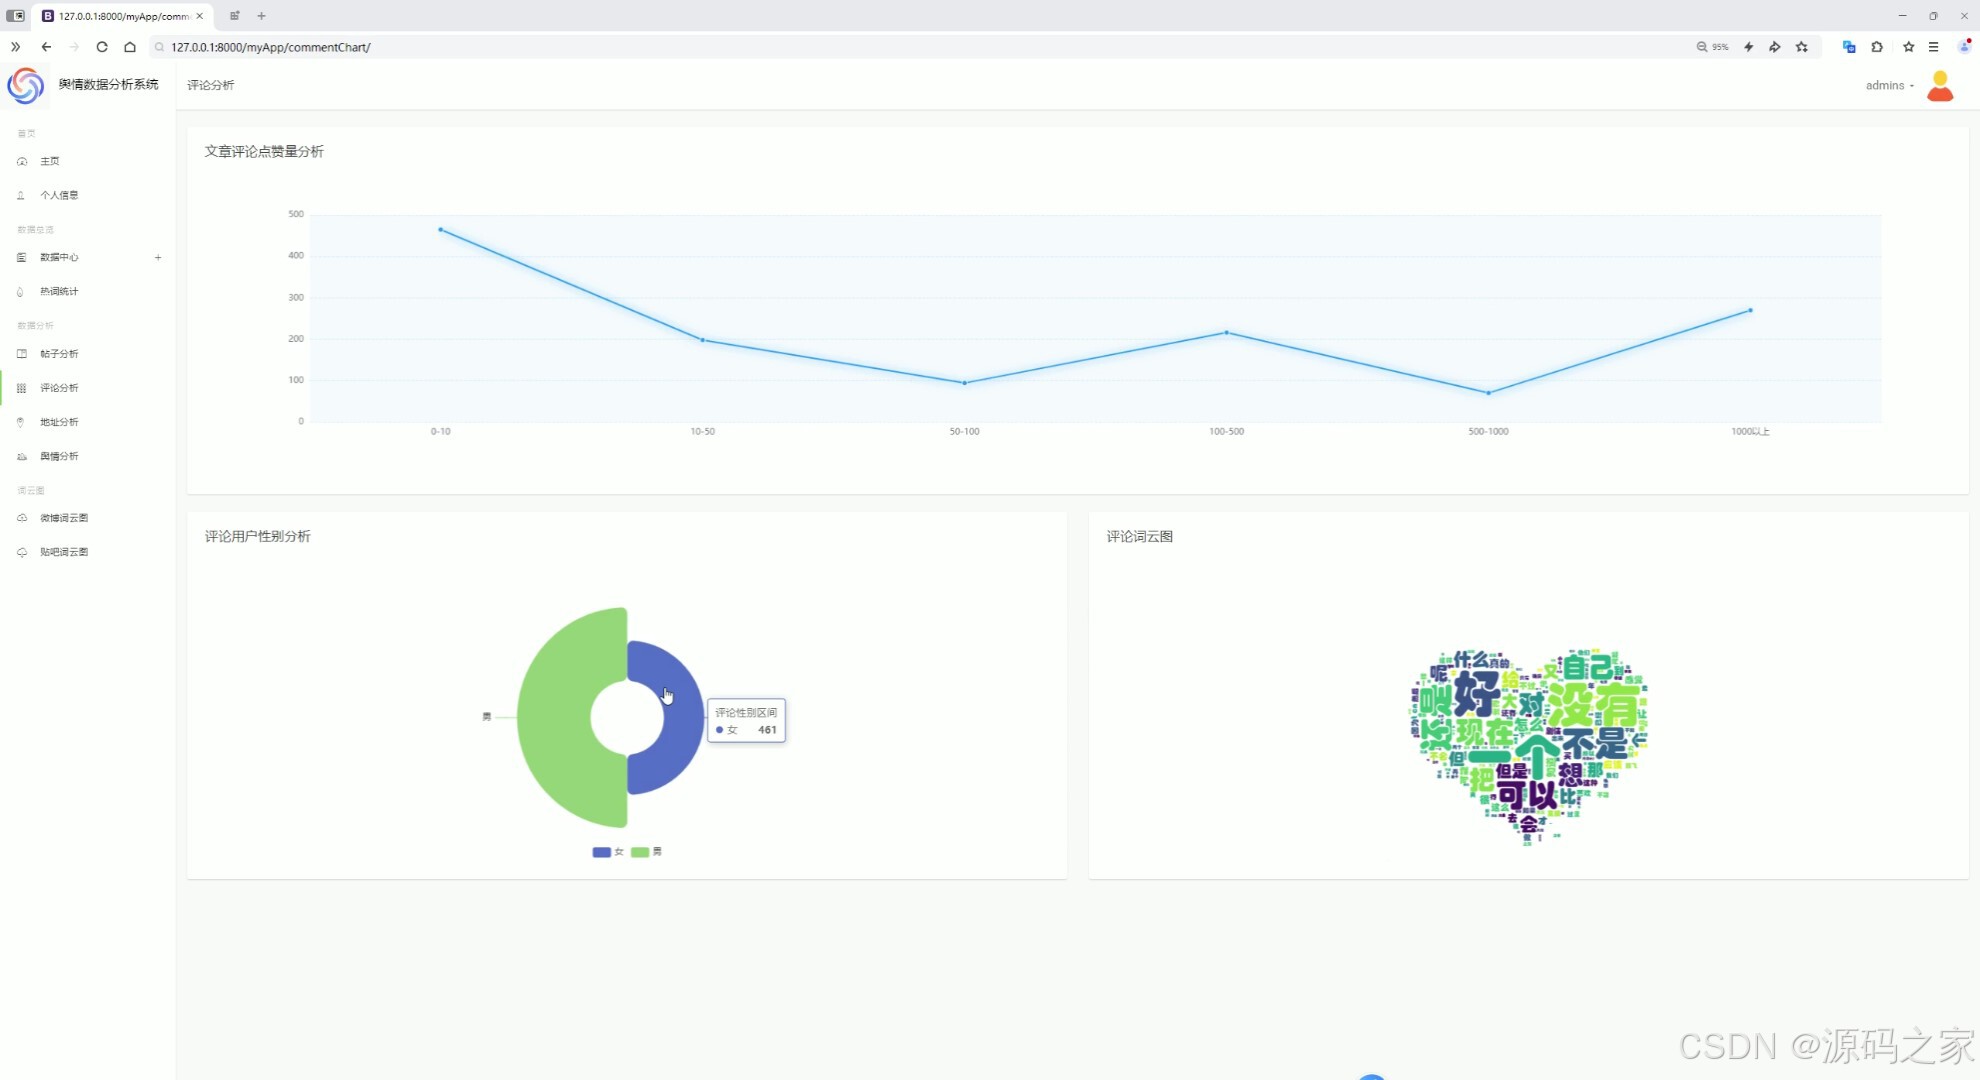Click the 地址分析 location pin icon
The width and height of the screenshot is (1980, 1080).
21,422
